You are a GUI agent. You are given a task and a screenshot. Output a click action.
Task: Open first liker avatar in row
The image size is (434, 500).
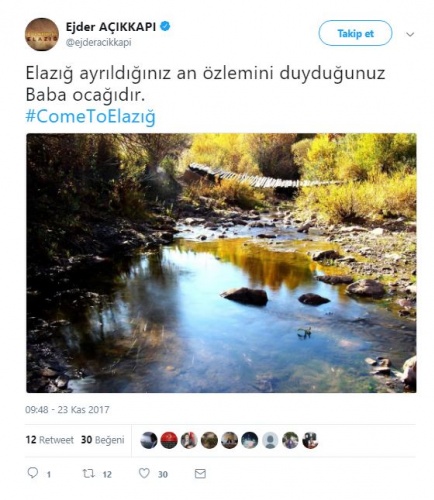[149, 440]
